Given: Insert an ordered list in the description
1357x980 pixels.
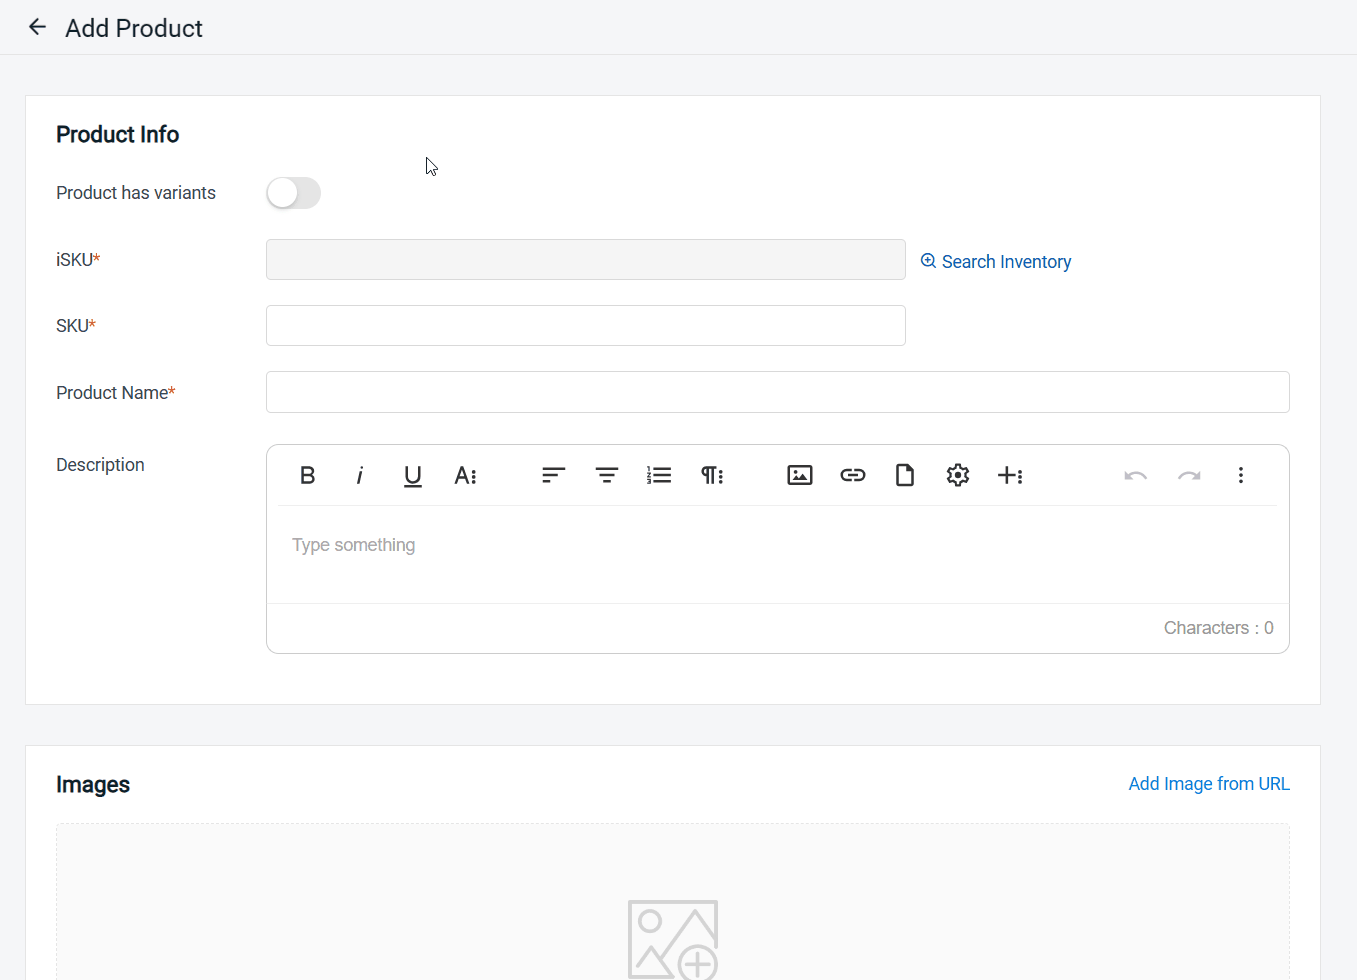Looking at the screenshot, I should tap(659, 475).
